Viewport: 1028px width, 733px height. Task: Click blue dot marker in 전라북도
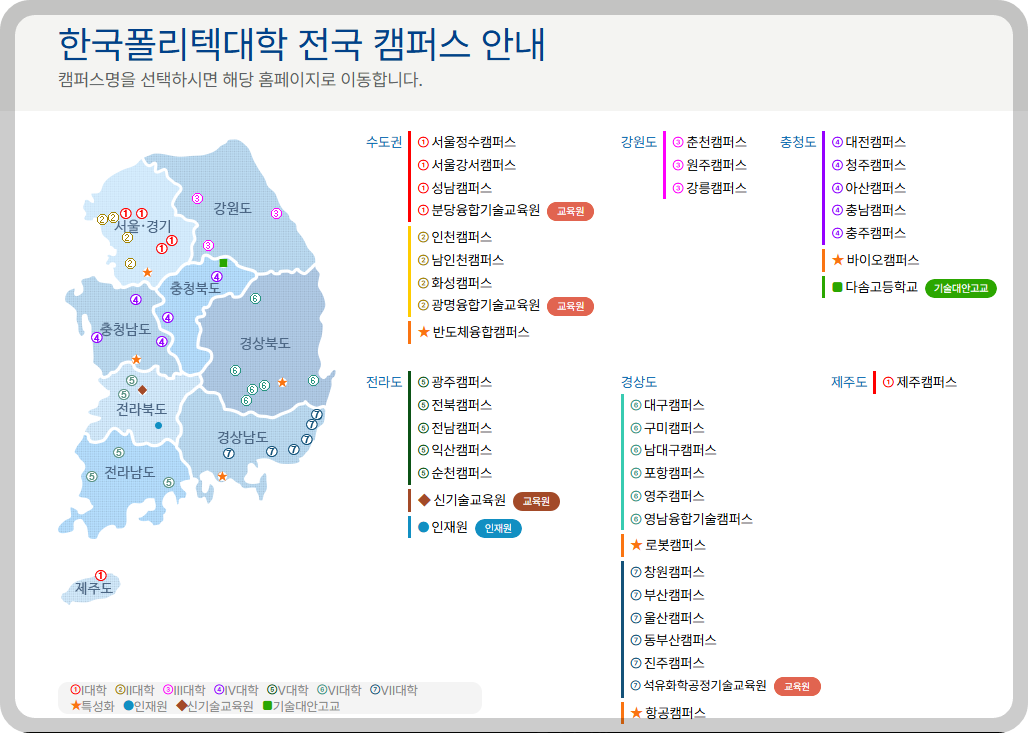point(158,426)
